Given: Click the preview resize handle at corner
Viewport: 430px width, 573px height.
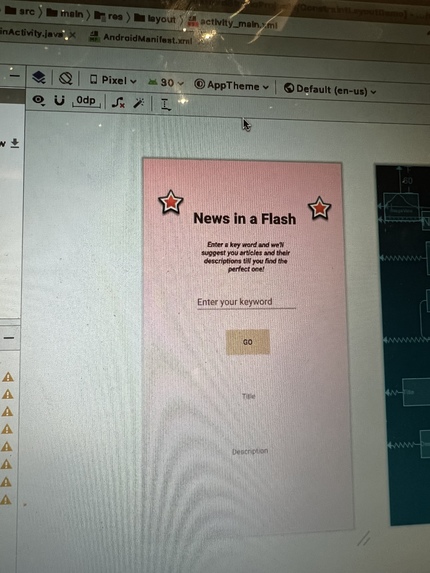Looking at the screenshot, I should [x=364, y=538].
